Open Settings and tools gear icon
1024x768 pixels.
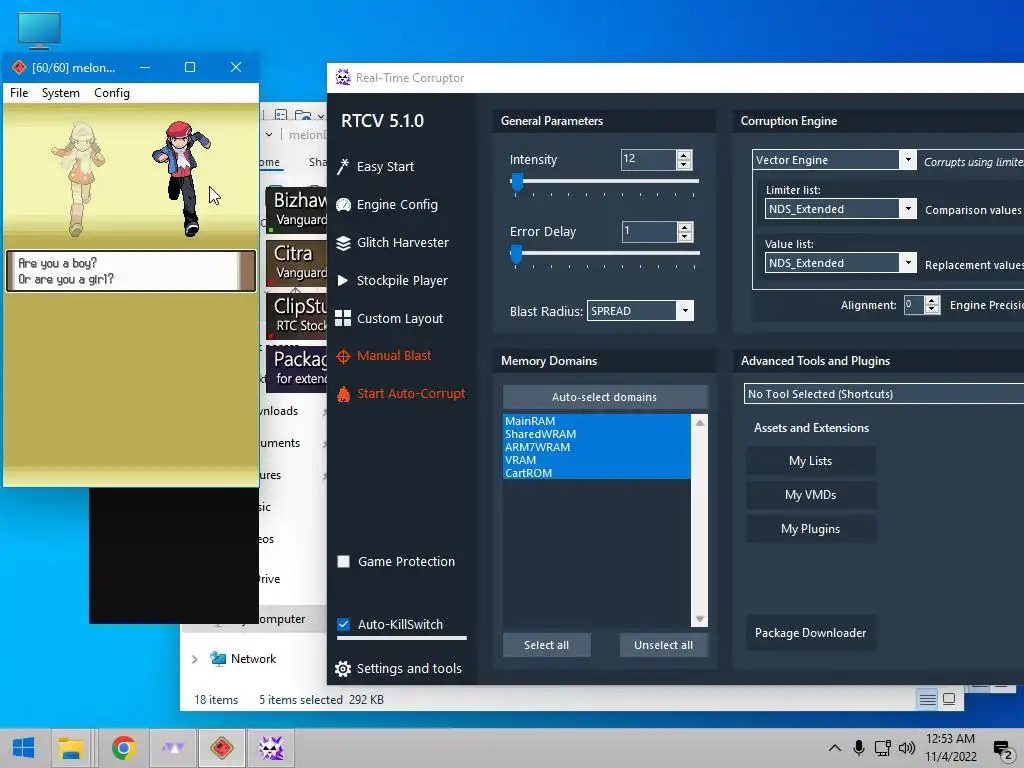tap(343, 669)
